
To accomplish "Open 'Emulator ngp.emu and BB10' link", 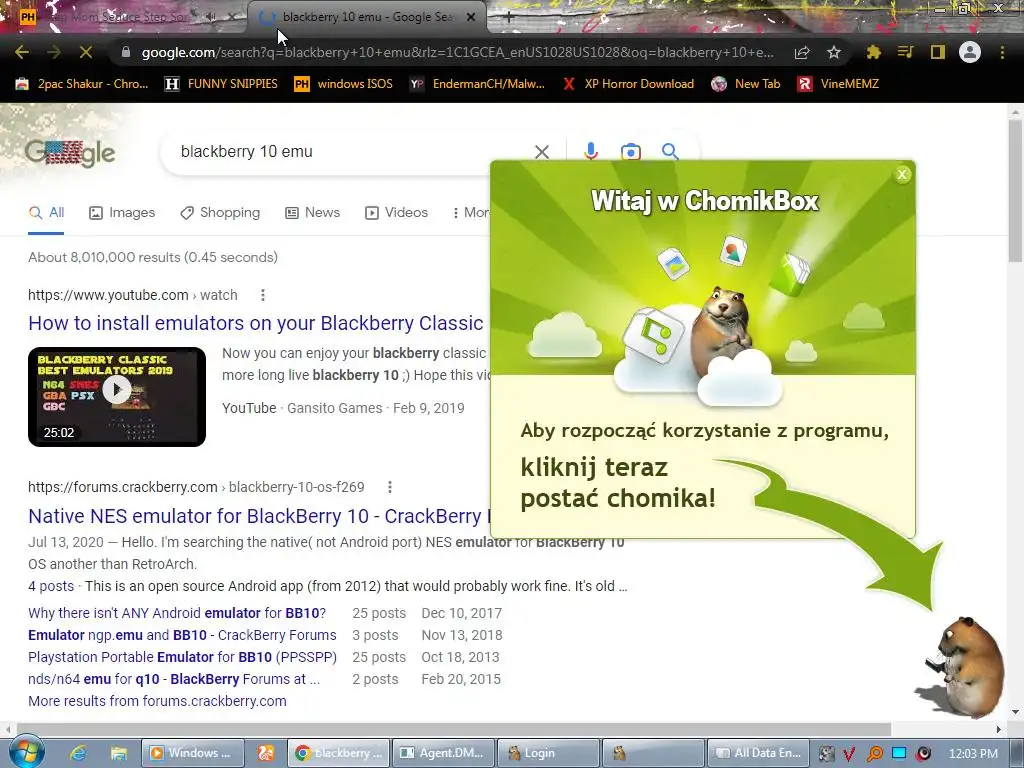I will pos(182,635).
